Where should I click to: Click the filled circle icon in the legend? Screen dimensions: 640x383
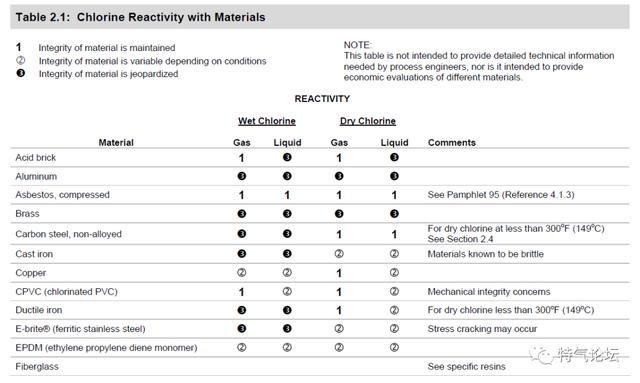click(20, 73)
